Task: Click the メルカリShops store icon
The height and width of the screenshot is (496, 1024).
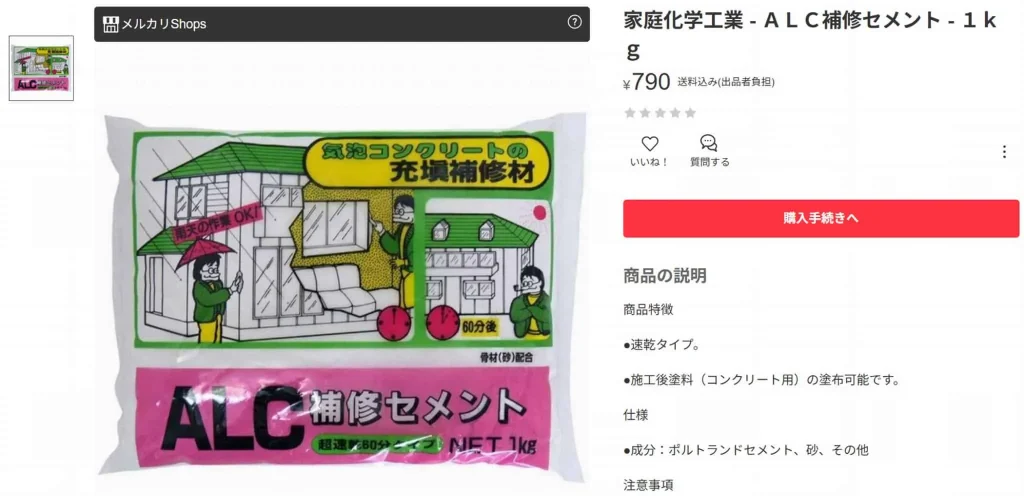Action: coord(111,24)
